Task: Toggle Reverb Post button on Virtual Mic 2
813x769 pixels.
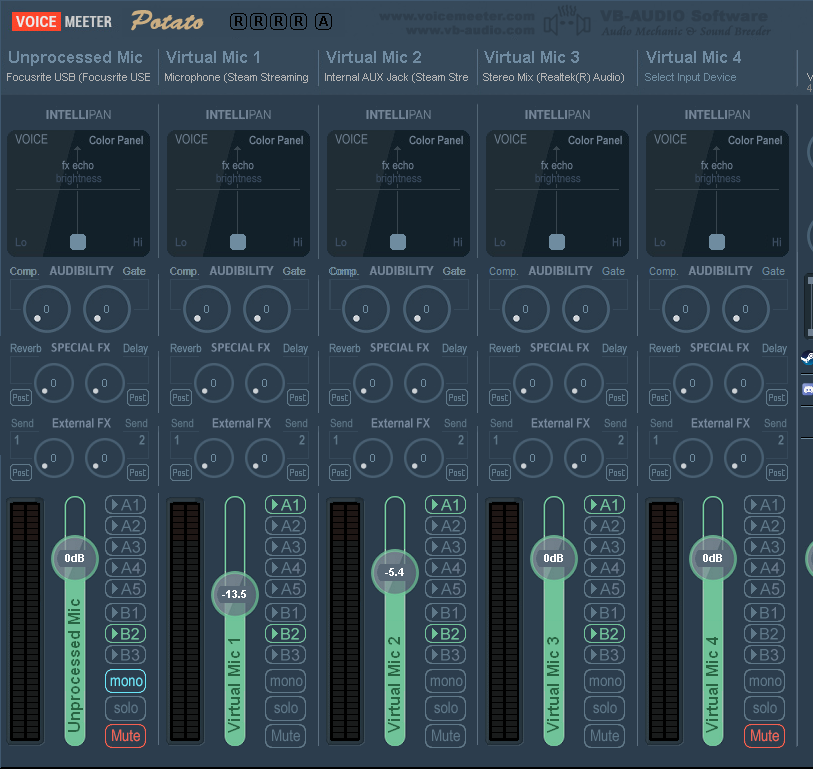Action: pyautogui.click(x=340, y=398)
